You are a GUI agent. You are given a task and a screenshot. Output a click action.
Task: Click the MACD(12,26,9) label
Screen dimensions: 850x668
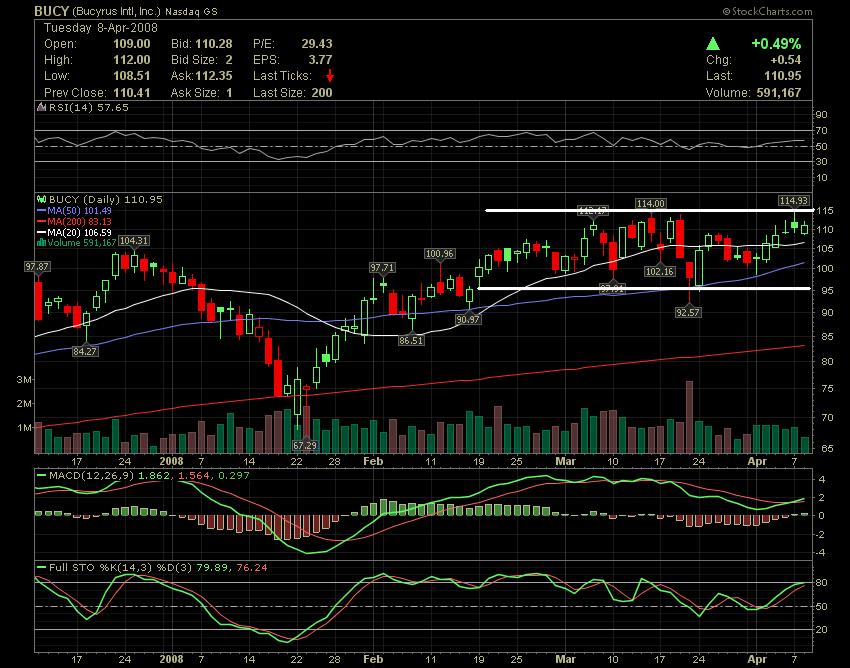pyautogui.click(x=92, y=476)
